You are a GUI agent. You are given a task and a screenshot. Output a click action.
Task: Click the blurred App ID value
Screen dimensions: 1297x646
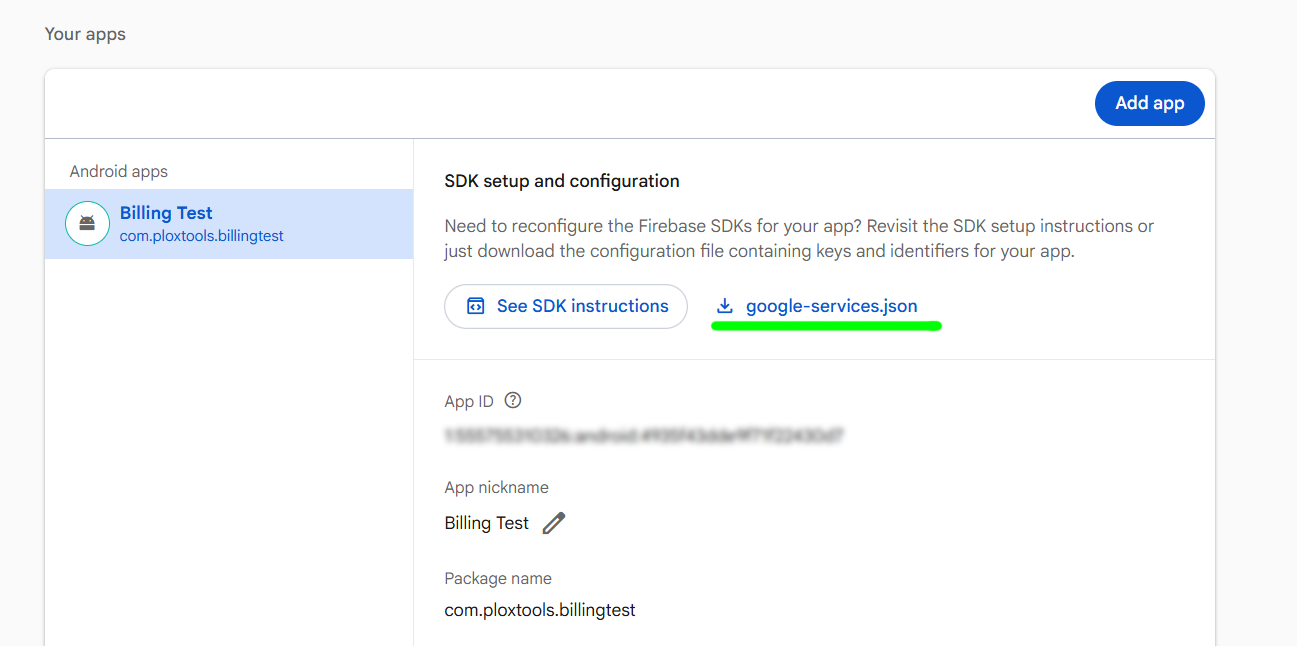point(643,436)
